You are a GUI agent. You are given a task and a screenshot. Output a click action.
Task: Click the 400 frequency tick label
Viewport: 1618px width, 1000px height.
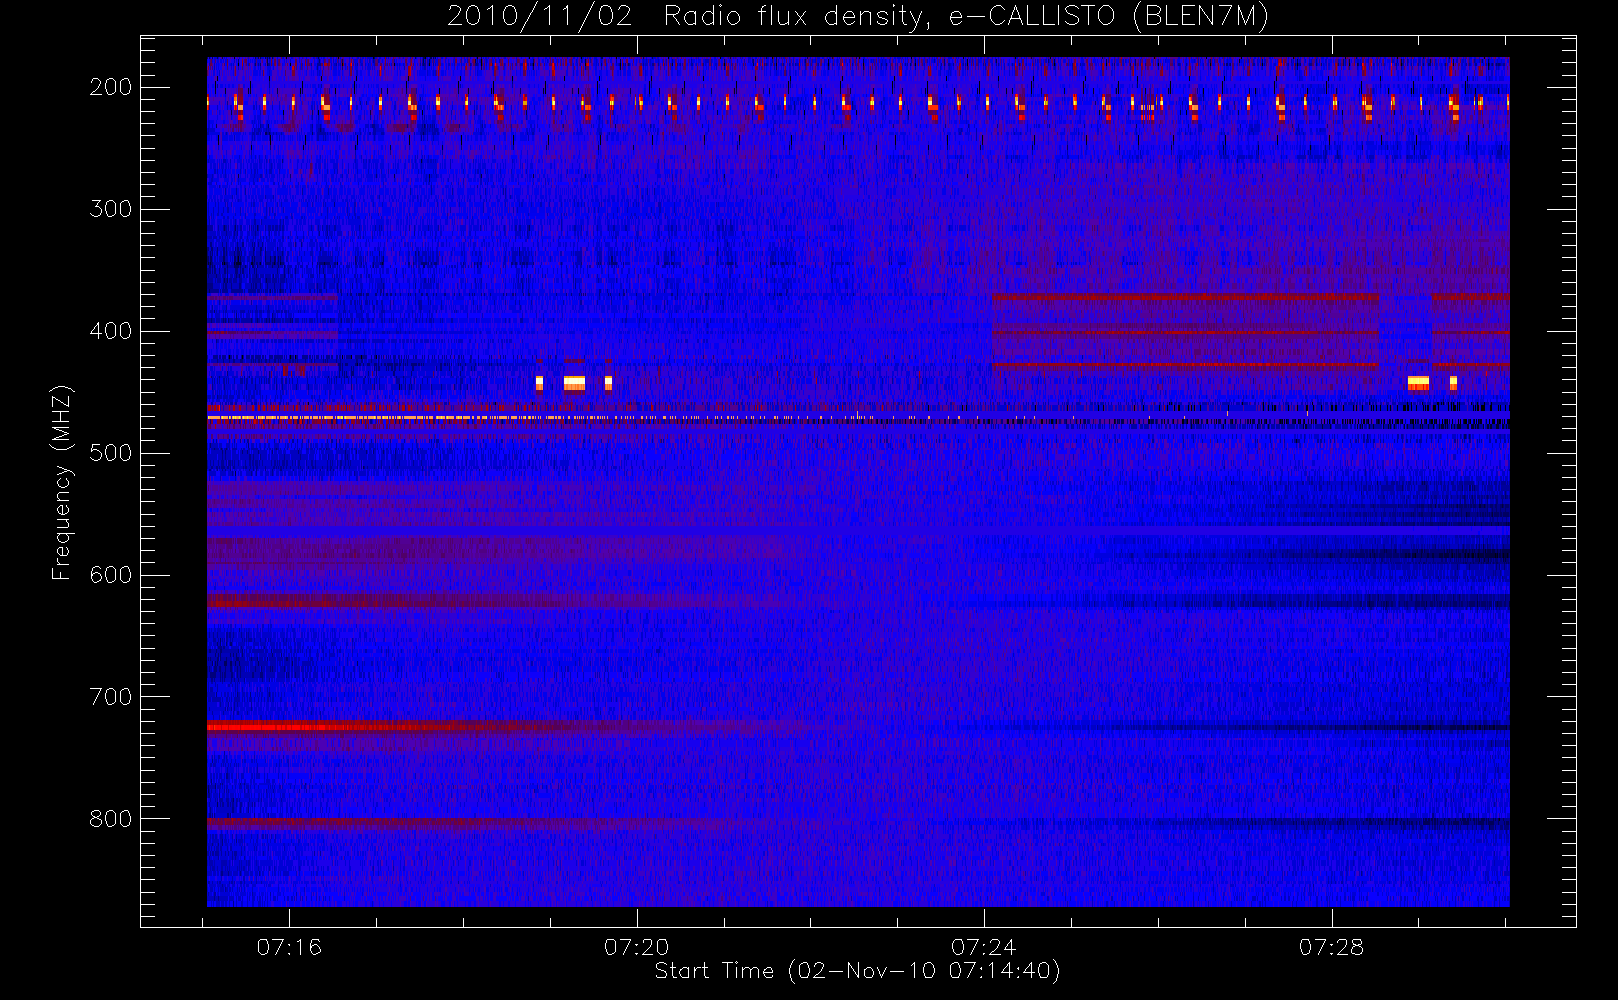(111, 331)
